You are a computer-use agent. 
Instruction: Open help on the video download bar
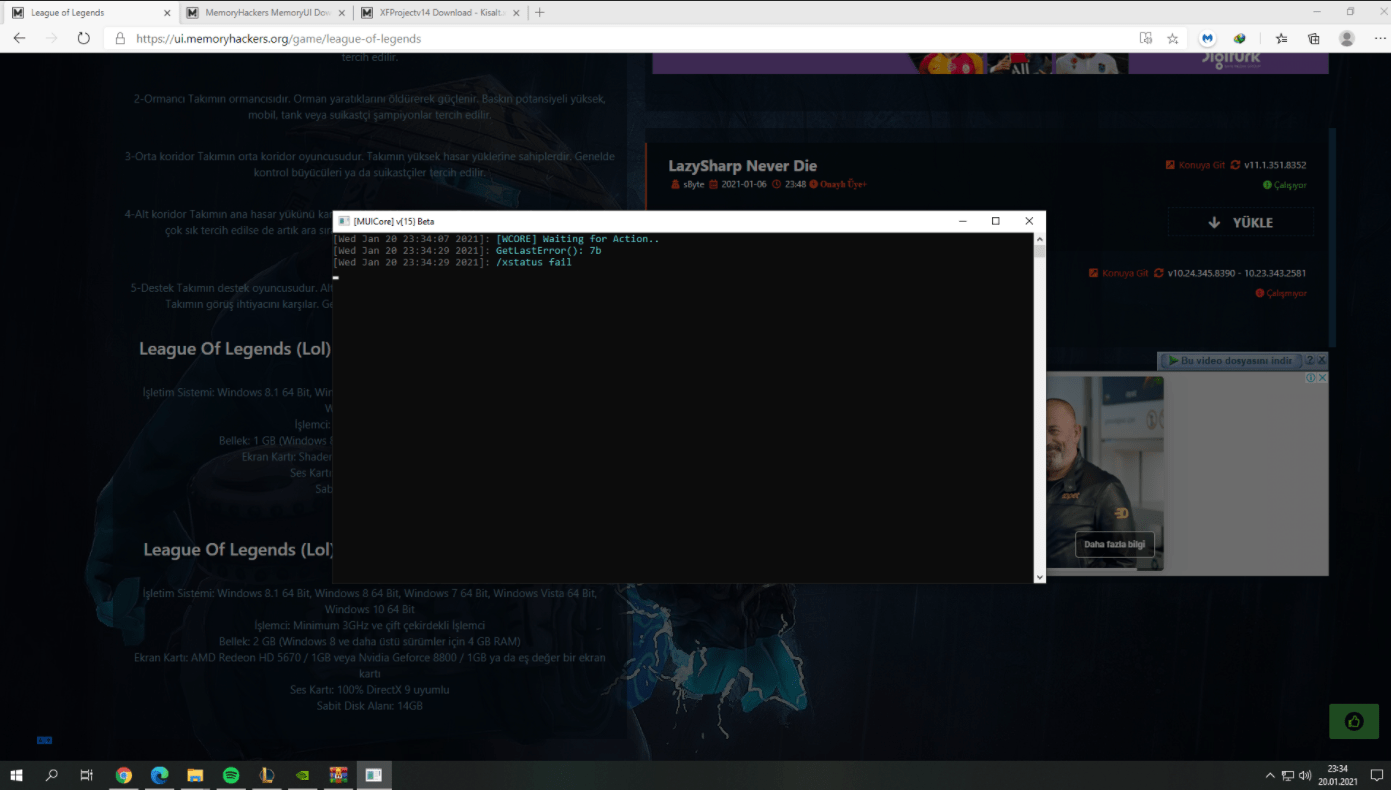pyautogui.click(x=1309, y=360)
